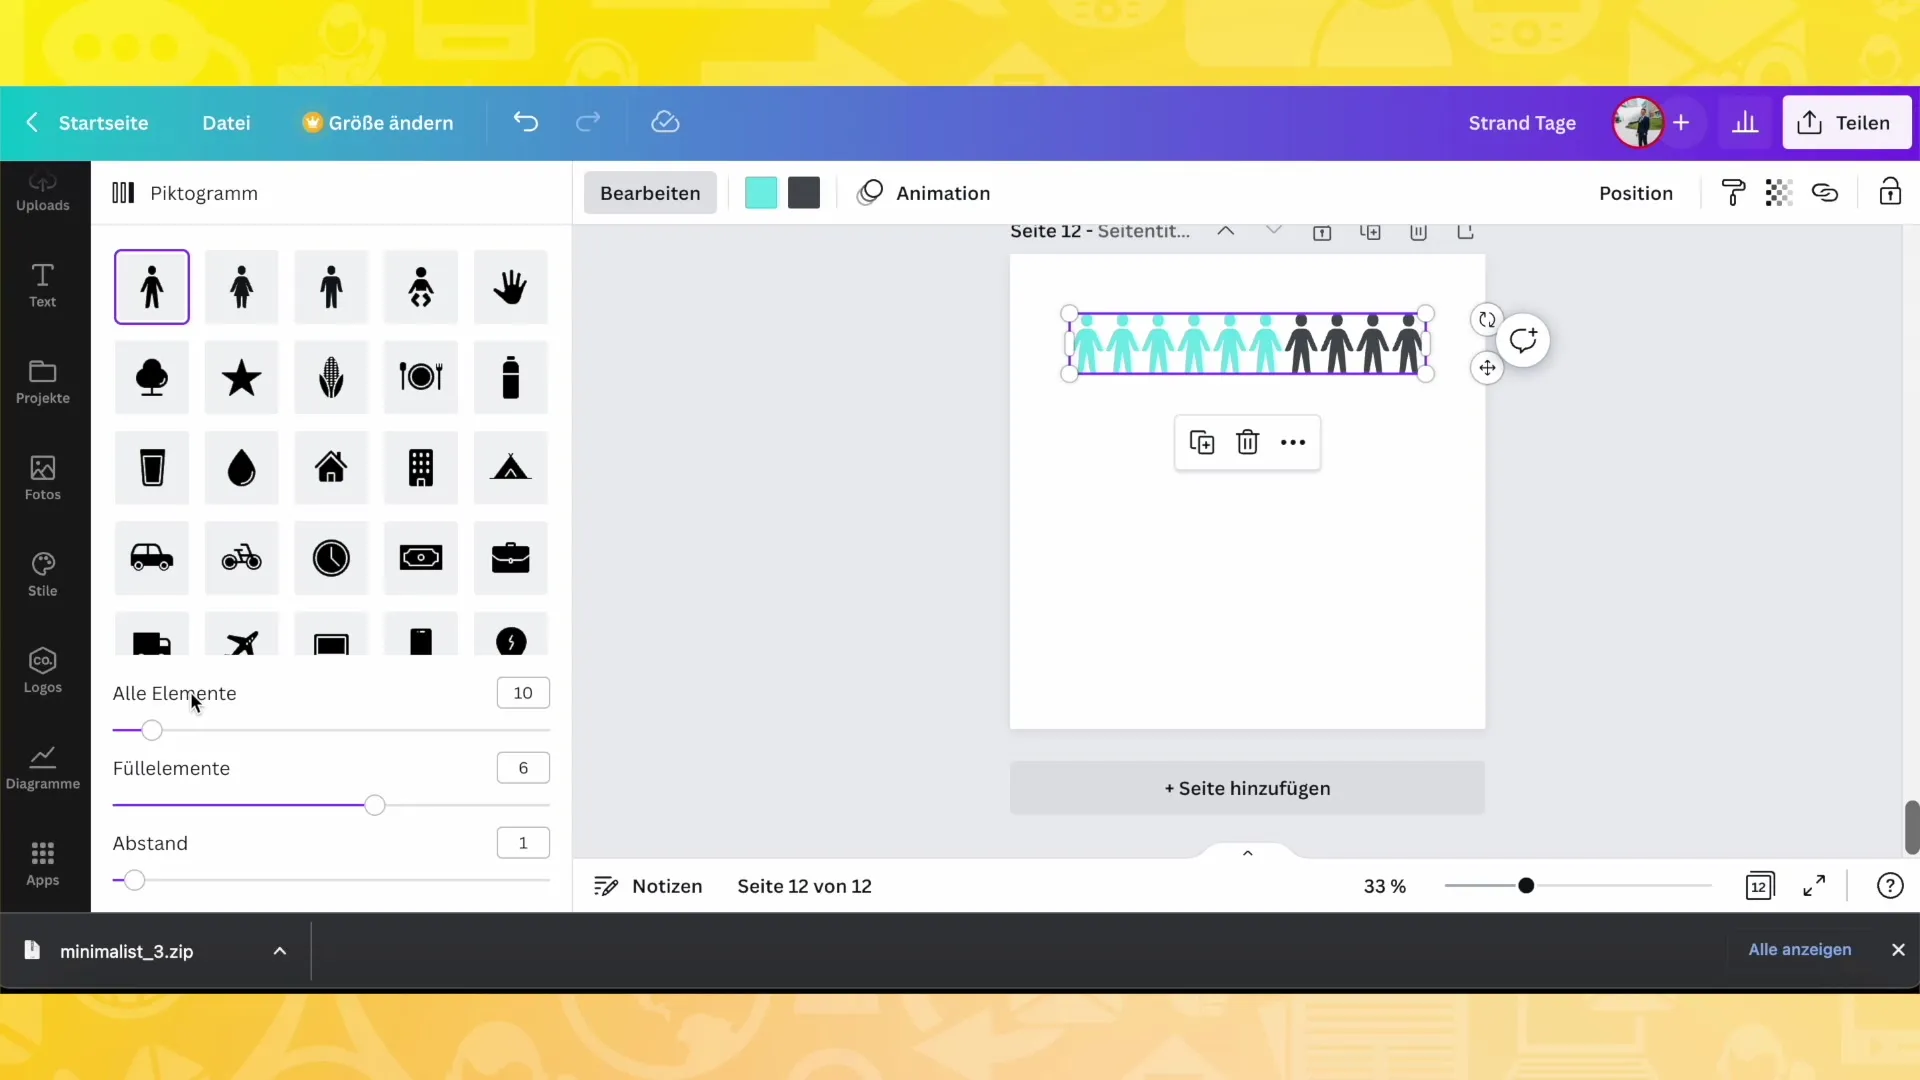Select the tree/nature piktogram icon
Image resolution: width=1920 pixels, height=1080 pixels.
[152, 376]
